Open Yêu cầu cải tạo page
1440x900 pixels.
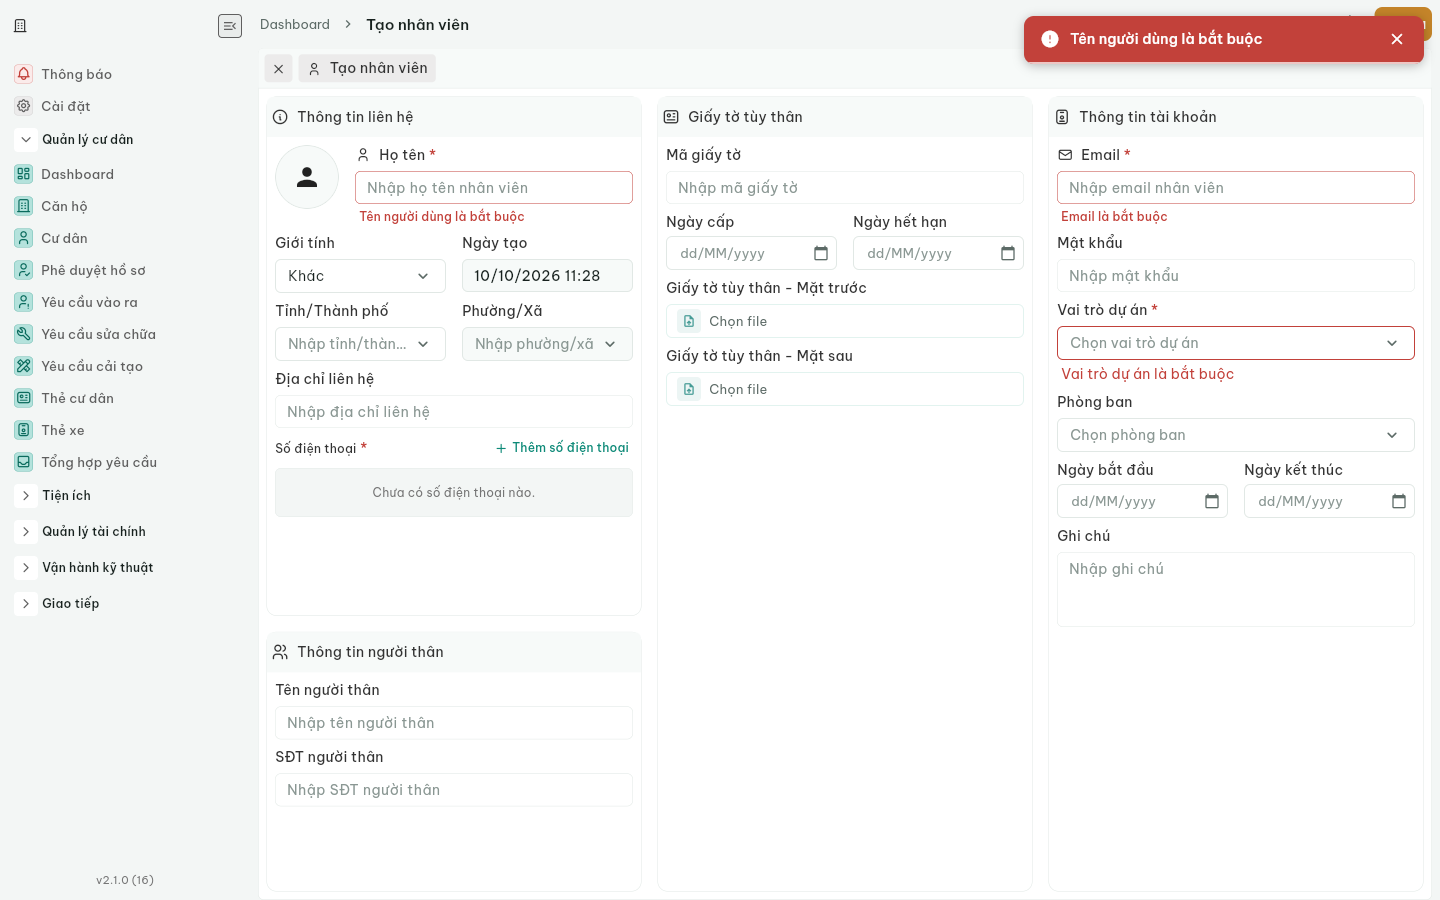(92, 366)
